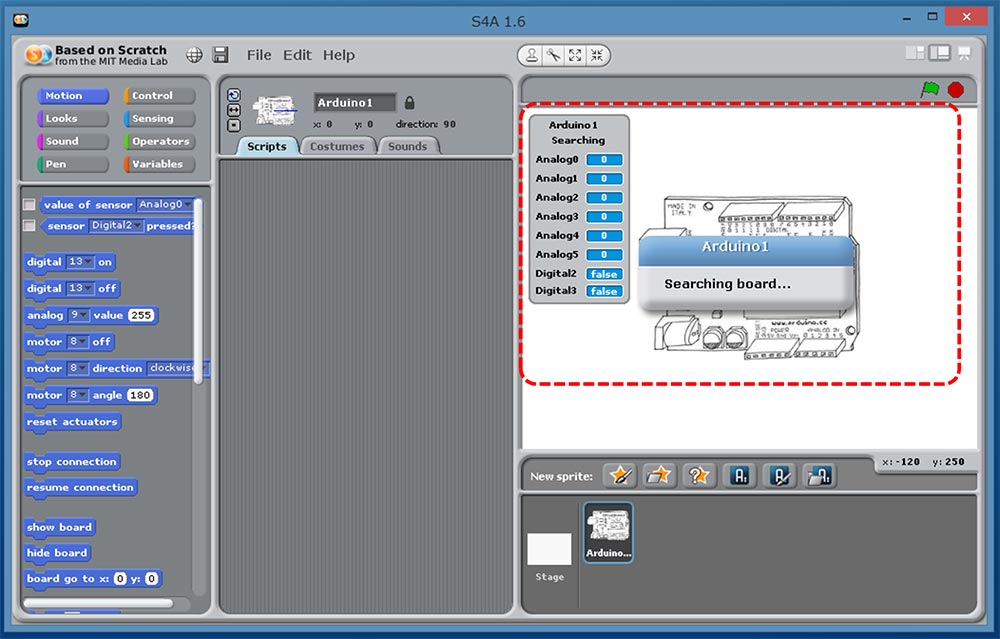Switch to the Scripts tab
The height and width of the screenshot is (639, 1000).
click(267, 146)
